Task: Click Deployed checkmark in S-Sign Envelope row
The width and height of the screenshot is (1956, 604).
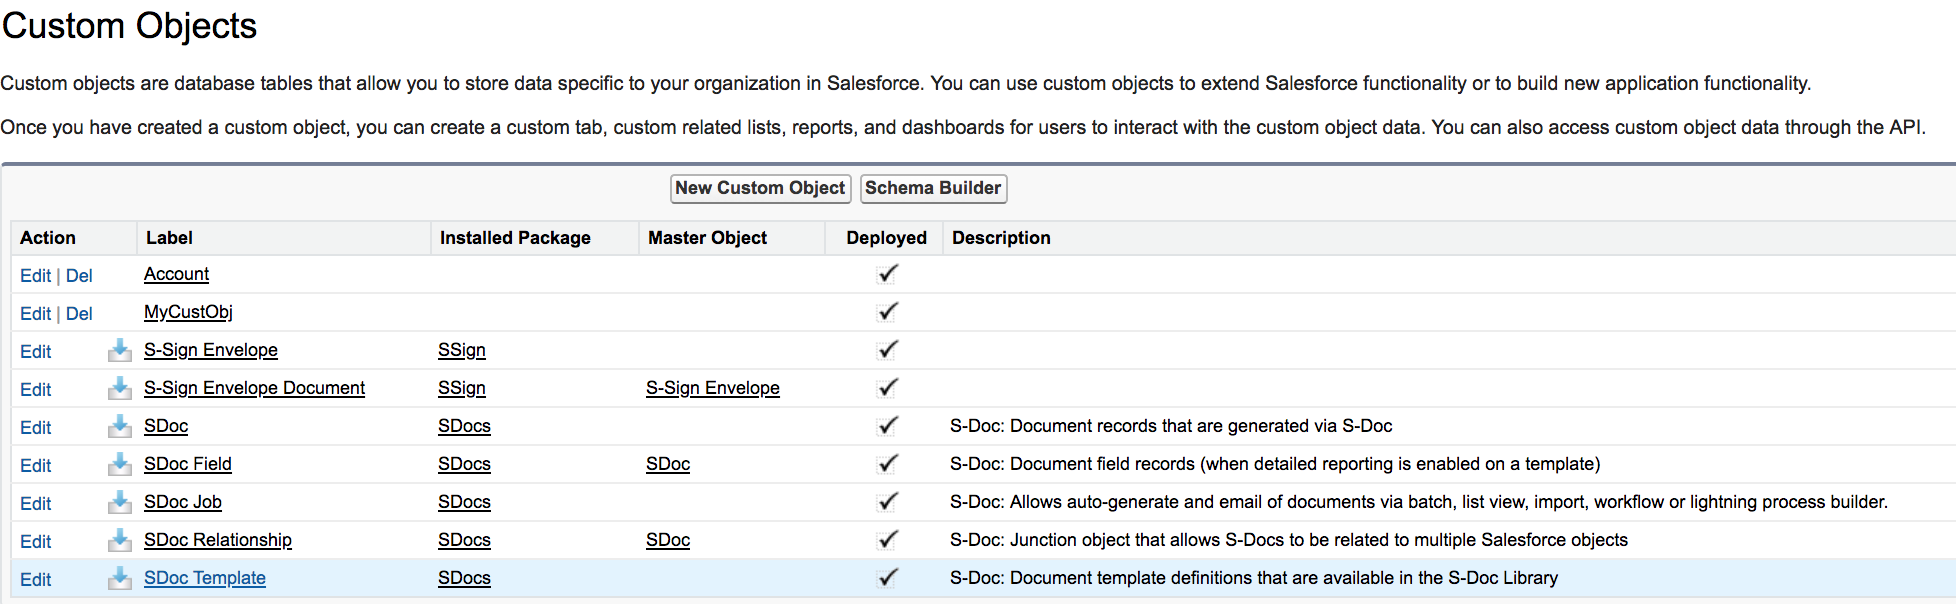Action: 887,350
